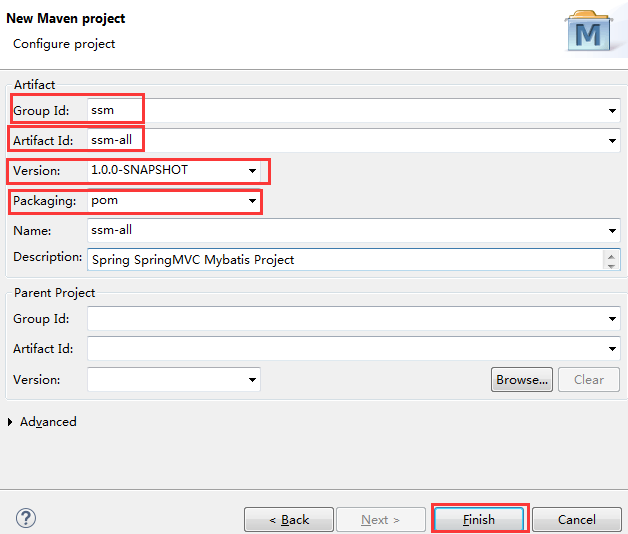This screenshot has width=628, height=534.
Task: Click the Artifact group heading
Action: coord(34,85)
